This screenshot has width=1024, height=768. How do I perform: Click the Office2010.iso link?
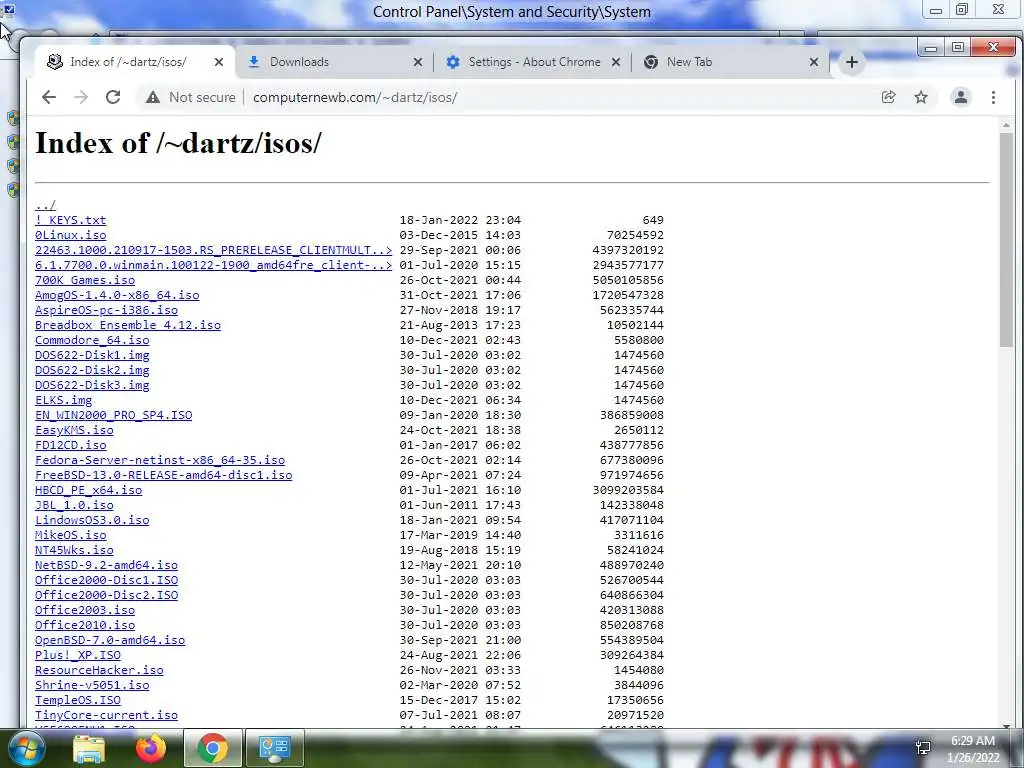[x=85, y=626]
